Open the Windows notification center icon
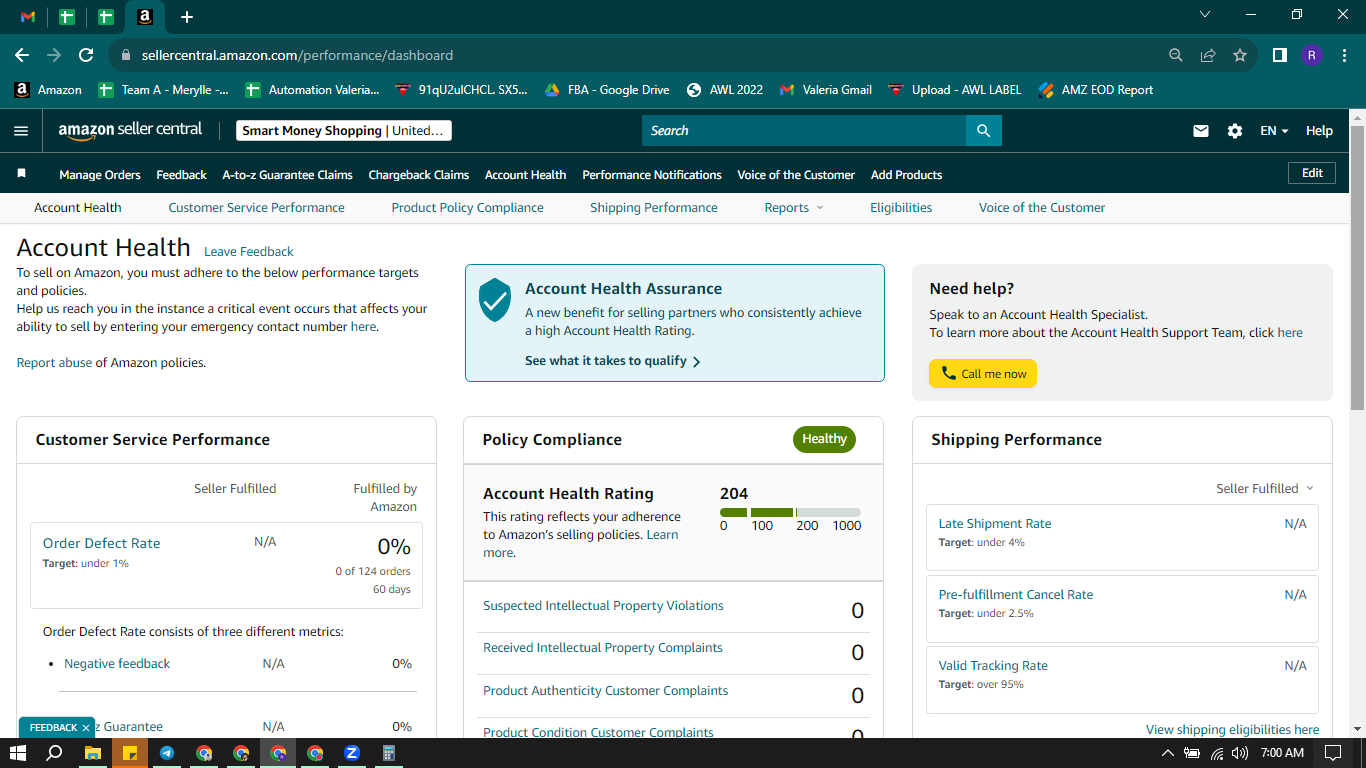 [x=1332, y=753]
